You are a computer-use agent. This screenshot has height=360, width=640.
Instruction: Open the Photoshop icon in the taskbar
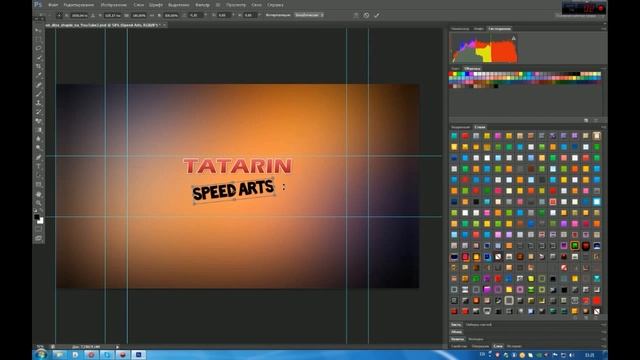(138, 355)
